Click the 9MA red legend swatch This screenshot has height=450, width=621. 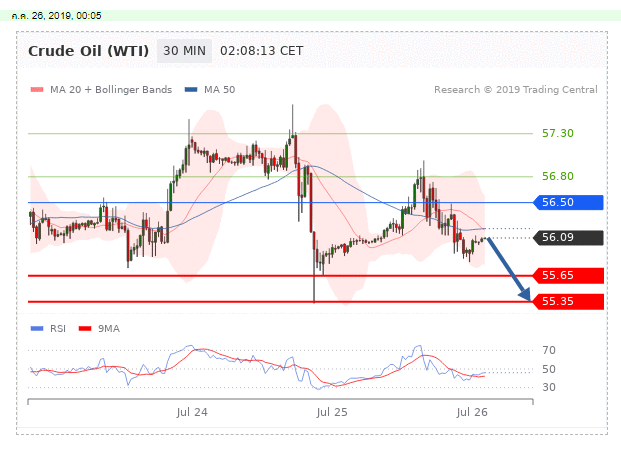(85, 328)
